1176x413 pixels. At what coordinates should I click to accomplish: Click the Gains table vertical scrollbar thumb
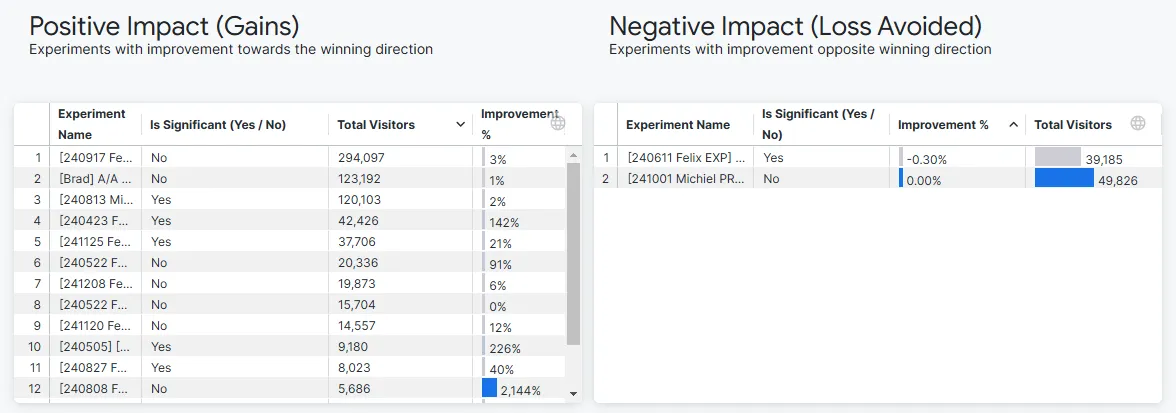click(574, 253)
